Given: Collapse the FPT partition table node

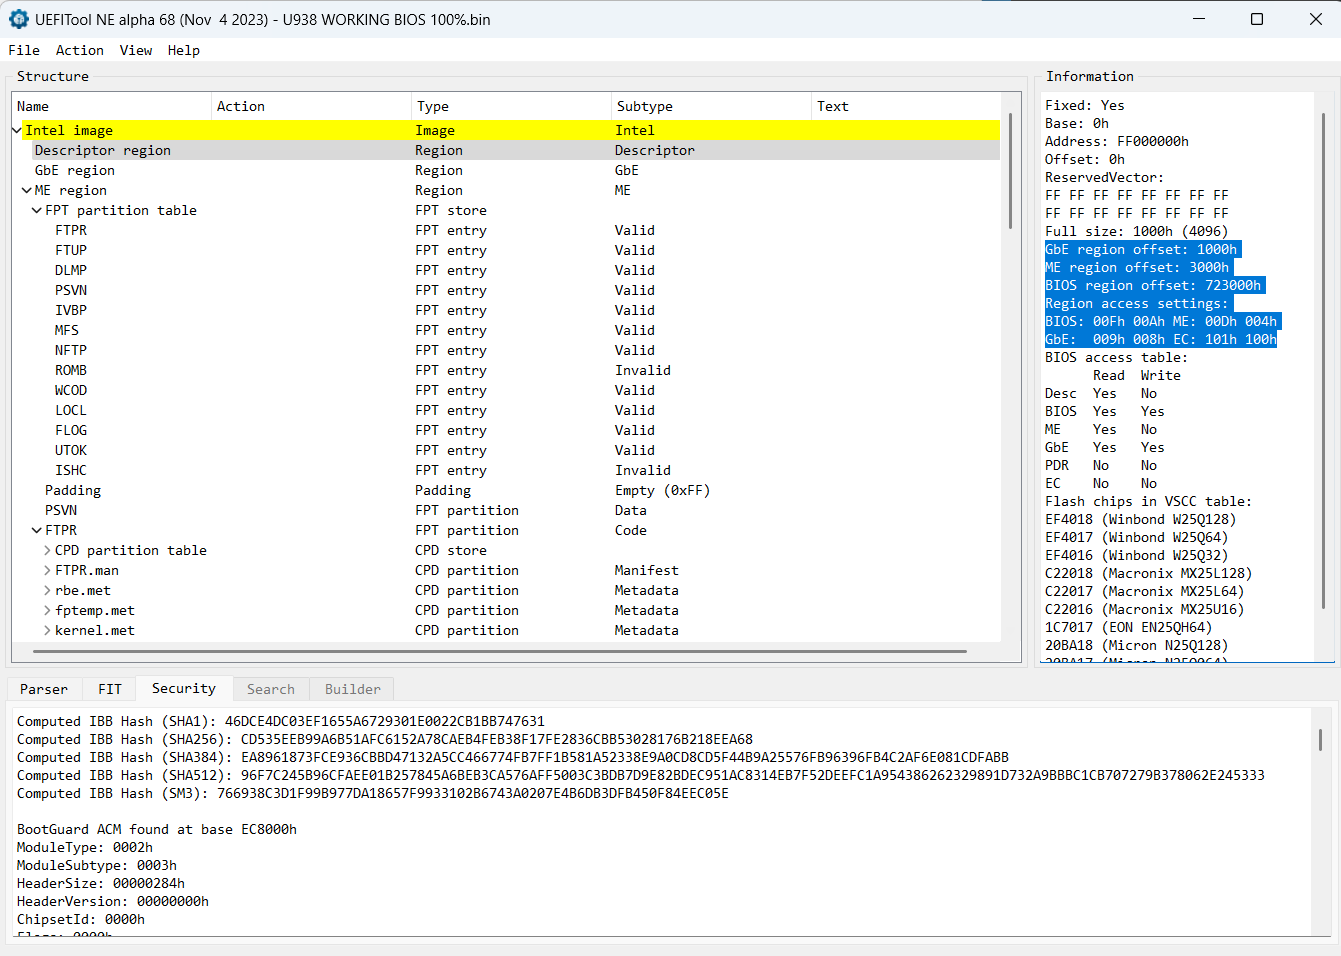Looking at the screenshot, I should [x=37, y=210].
